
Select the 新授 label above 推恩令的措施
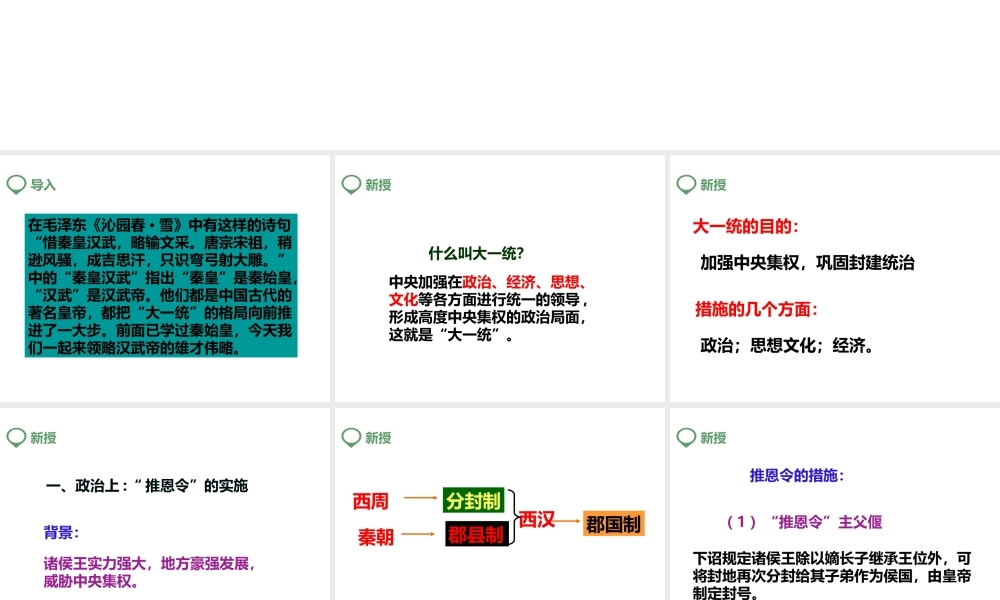[x=713, y=438]
